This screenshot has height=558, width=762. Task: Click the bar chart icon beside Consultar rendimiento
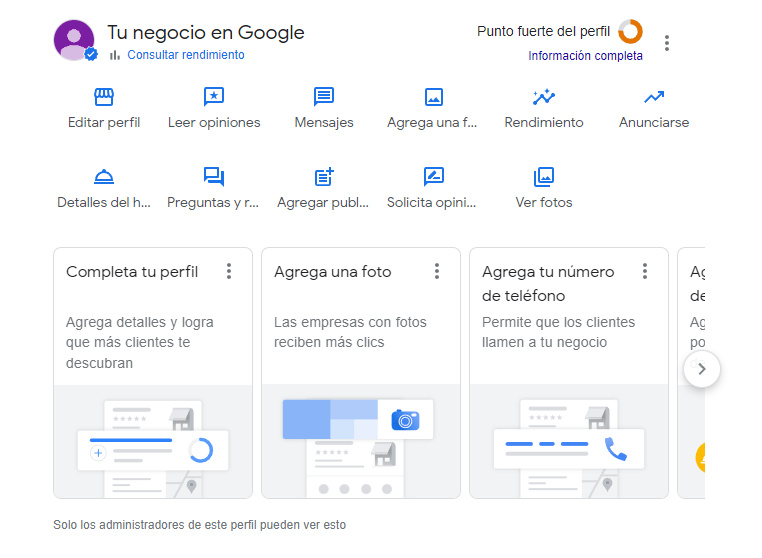point(115,55)
